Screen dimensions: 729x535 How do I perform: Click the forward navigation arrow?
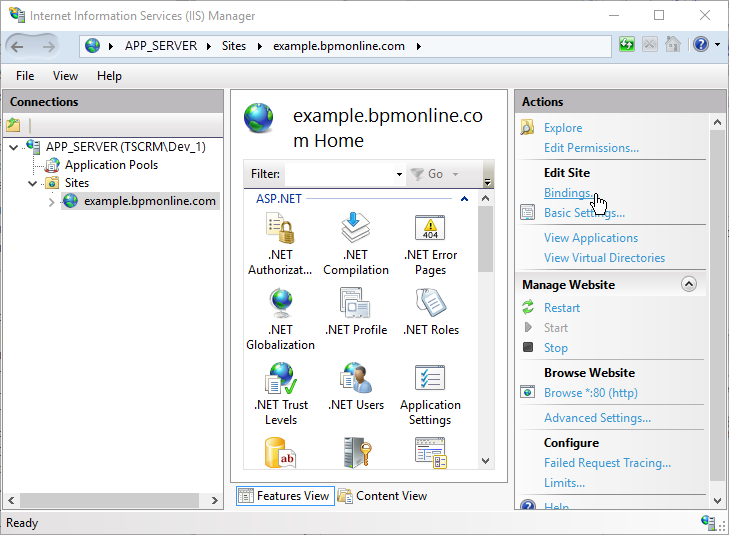tap(48, 46)
